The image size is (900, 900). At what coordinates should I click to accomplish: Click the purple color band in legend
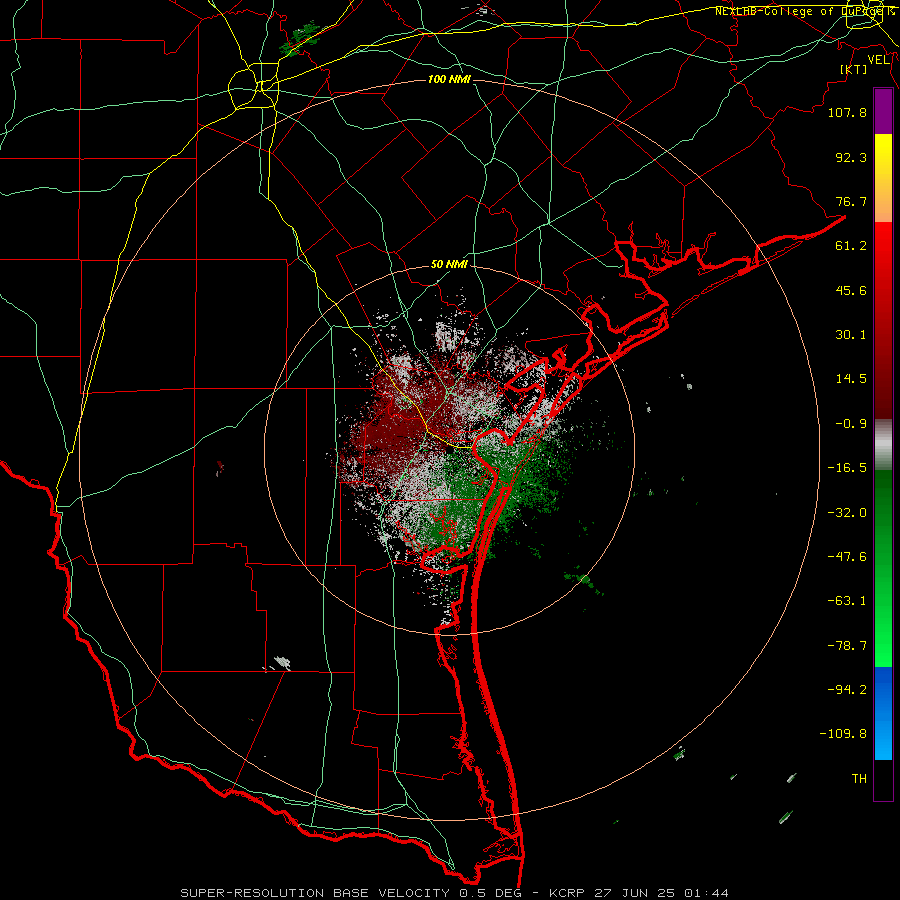883,112
